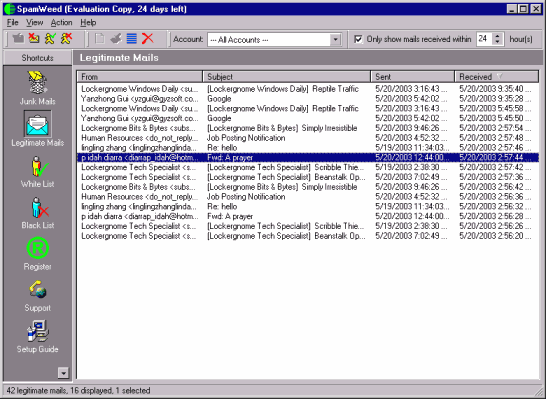The height and width of the screenshot is (399, 546).
Task: Select the Scribble Thie... mail received 2:57:42
Action: click(308, 167)
